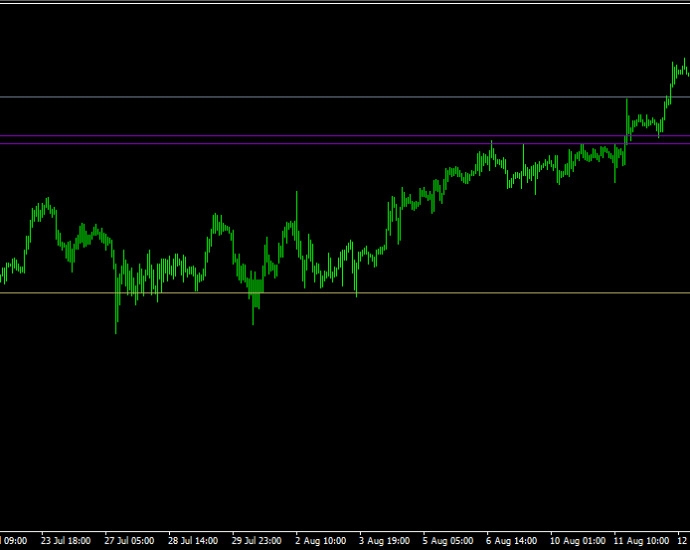This screenshot has width=690, height=550.
Task: Click the 11 Aug 10:00 time label
Action: [641, 540]
